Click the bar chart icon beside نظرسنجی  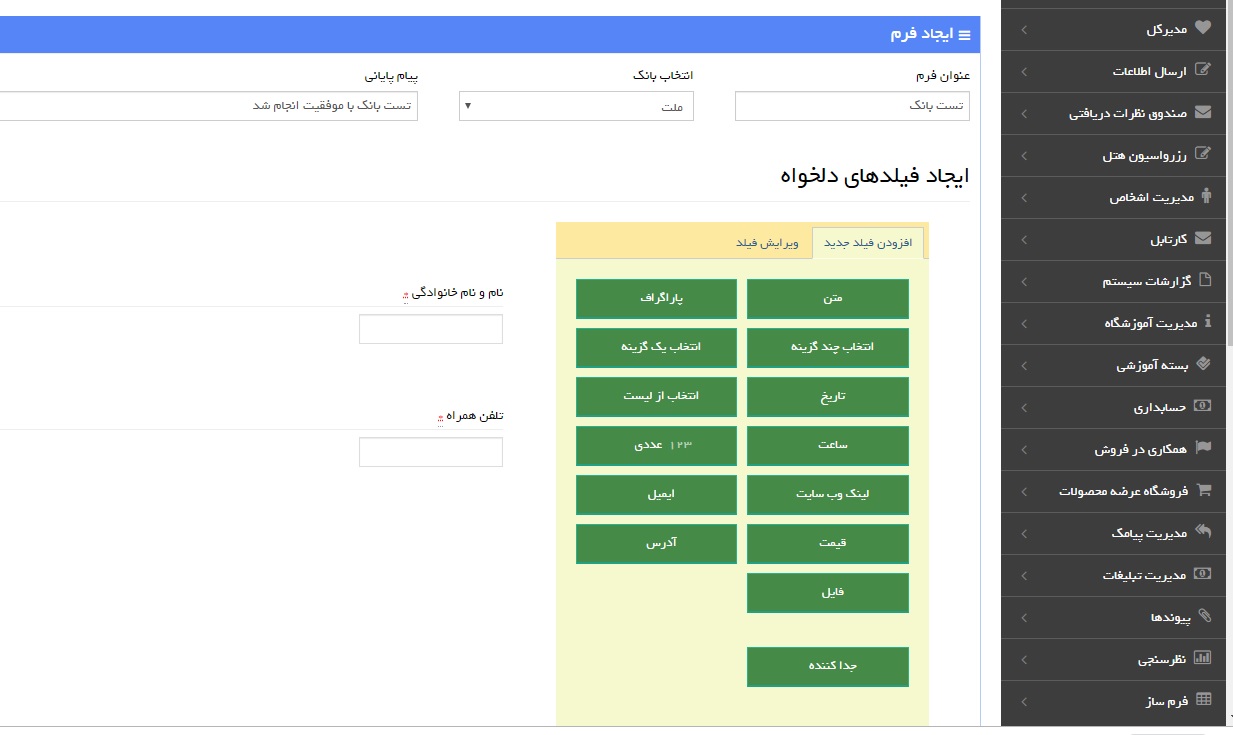(x=1203, y=659)
